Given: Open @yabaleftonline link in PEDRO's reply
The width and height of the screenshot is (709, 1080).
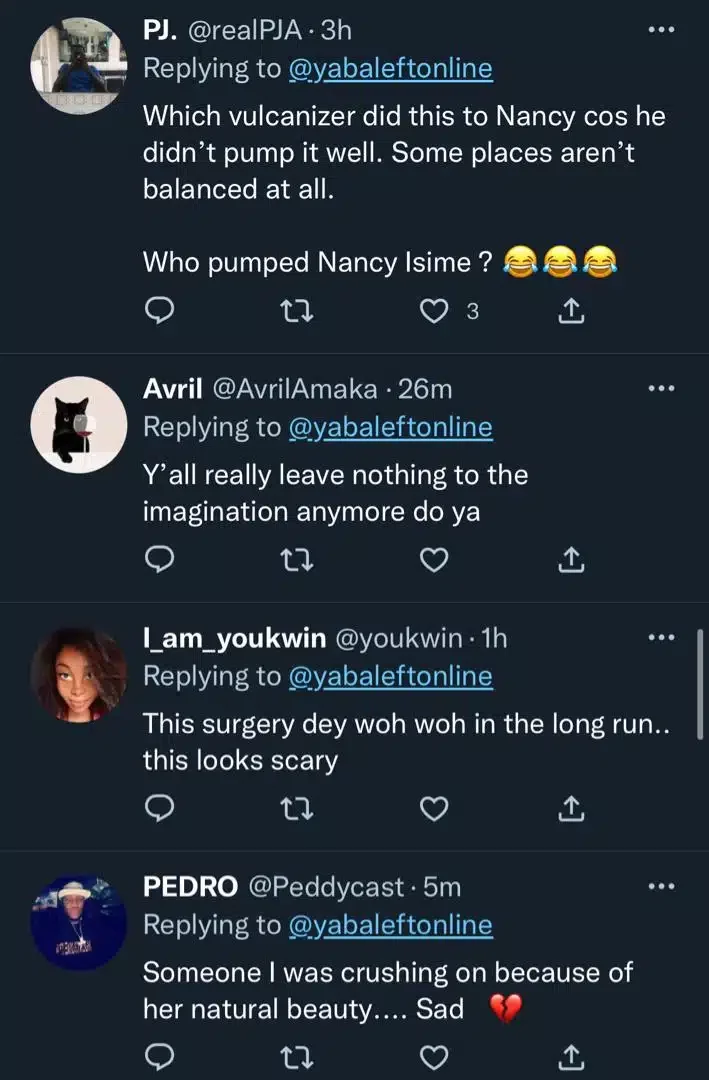Looking at the screenshot, I should pyautogui.click(x=390, y=925).
